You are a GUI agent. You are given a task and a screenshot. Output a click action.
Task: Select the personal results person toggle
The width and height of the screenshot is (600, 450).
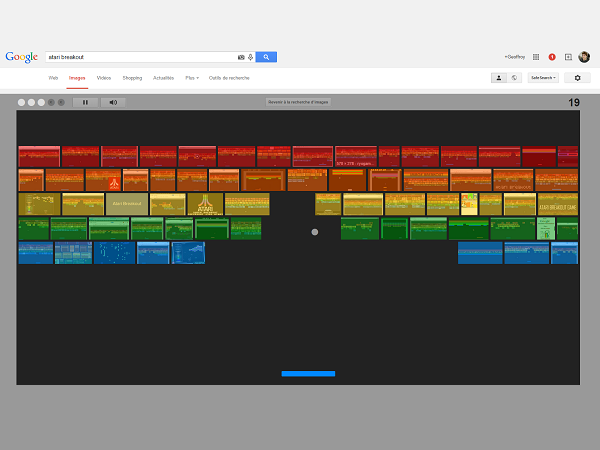499,78
